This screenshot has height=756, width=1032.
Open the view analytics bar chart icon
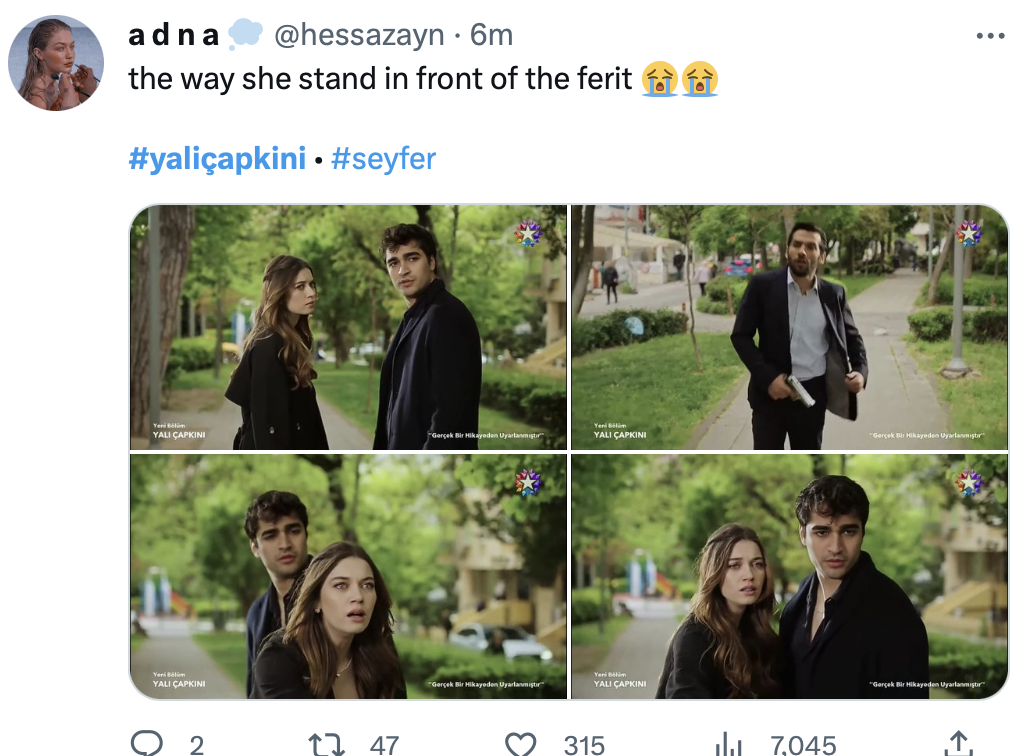click(x=731, y=743)
